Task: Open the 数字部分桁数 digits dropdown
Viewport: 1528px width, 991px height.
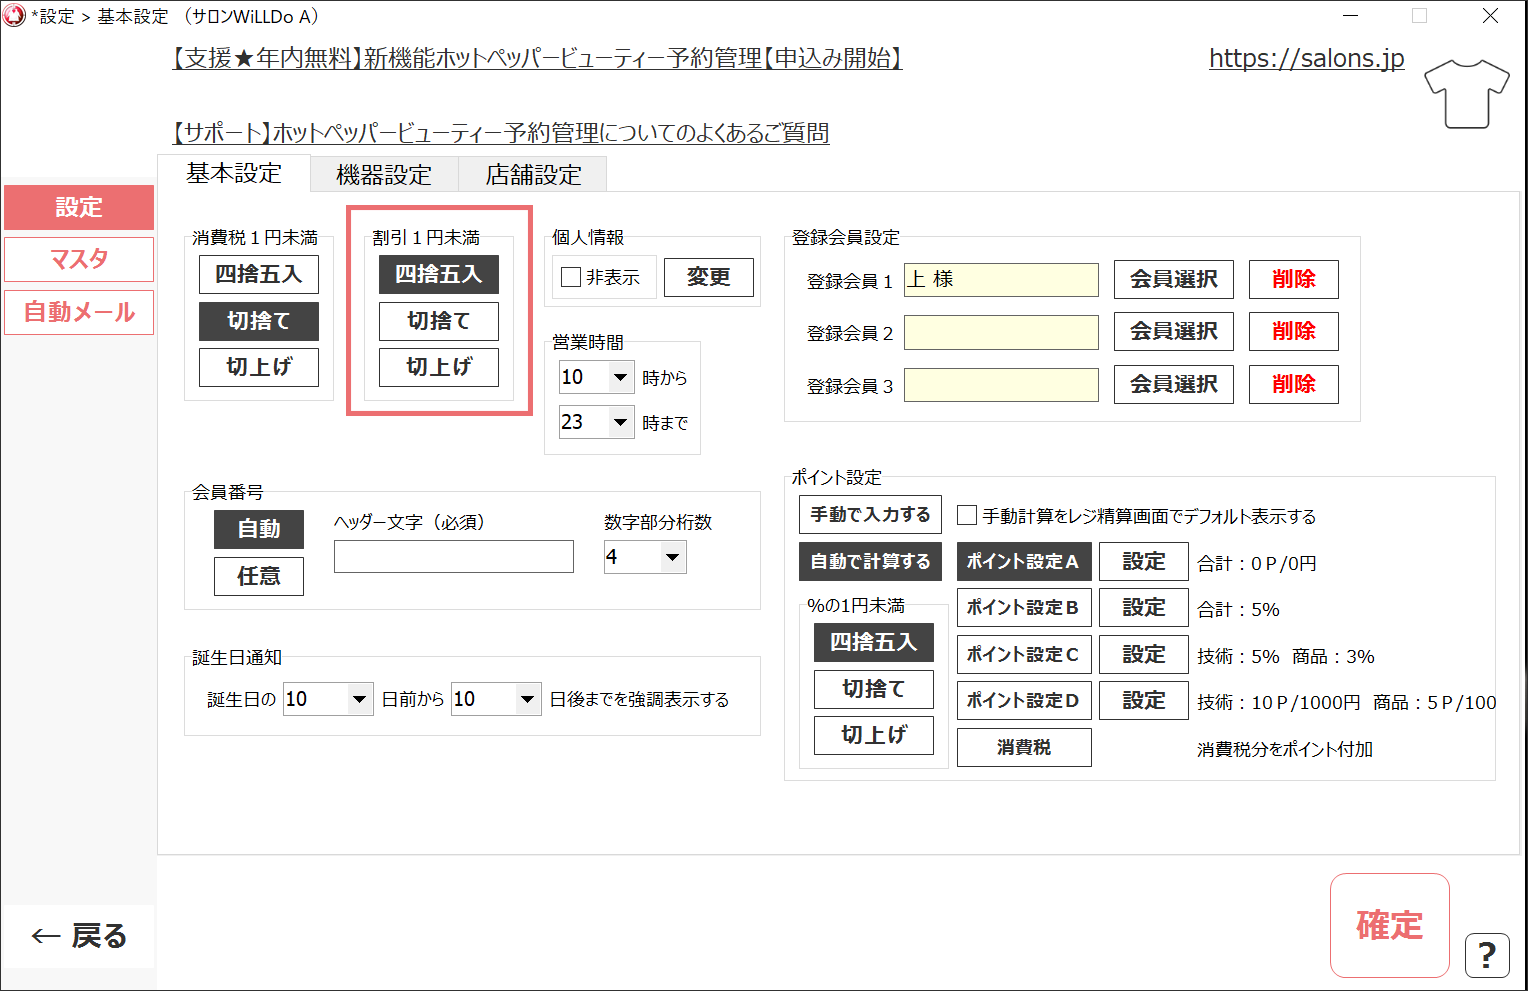Action: point(673,557)
